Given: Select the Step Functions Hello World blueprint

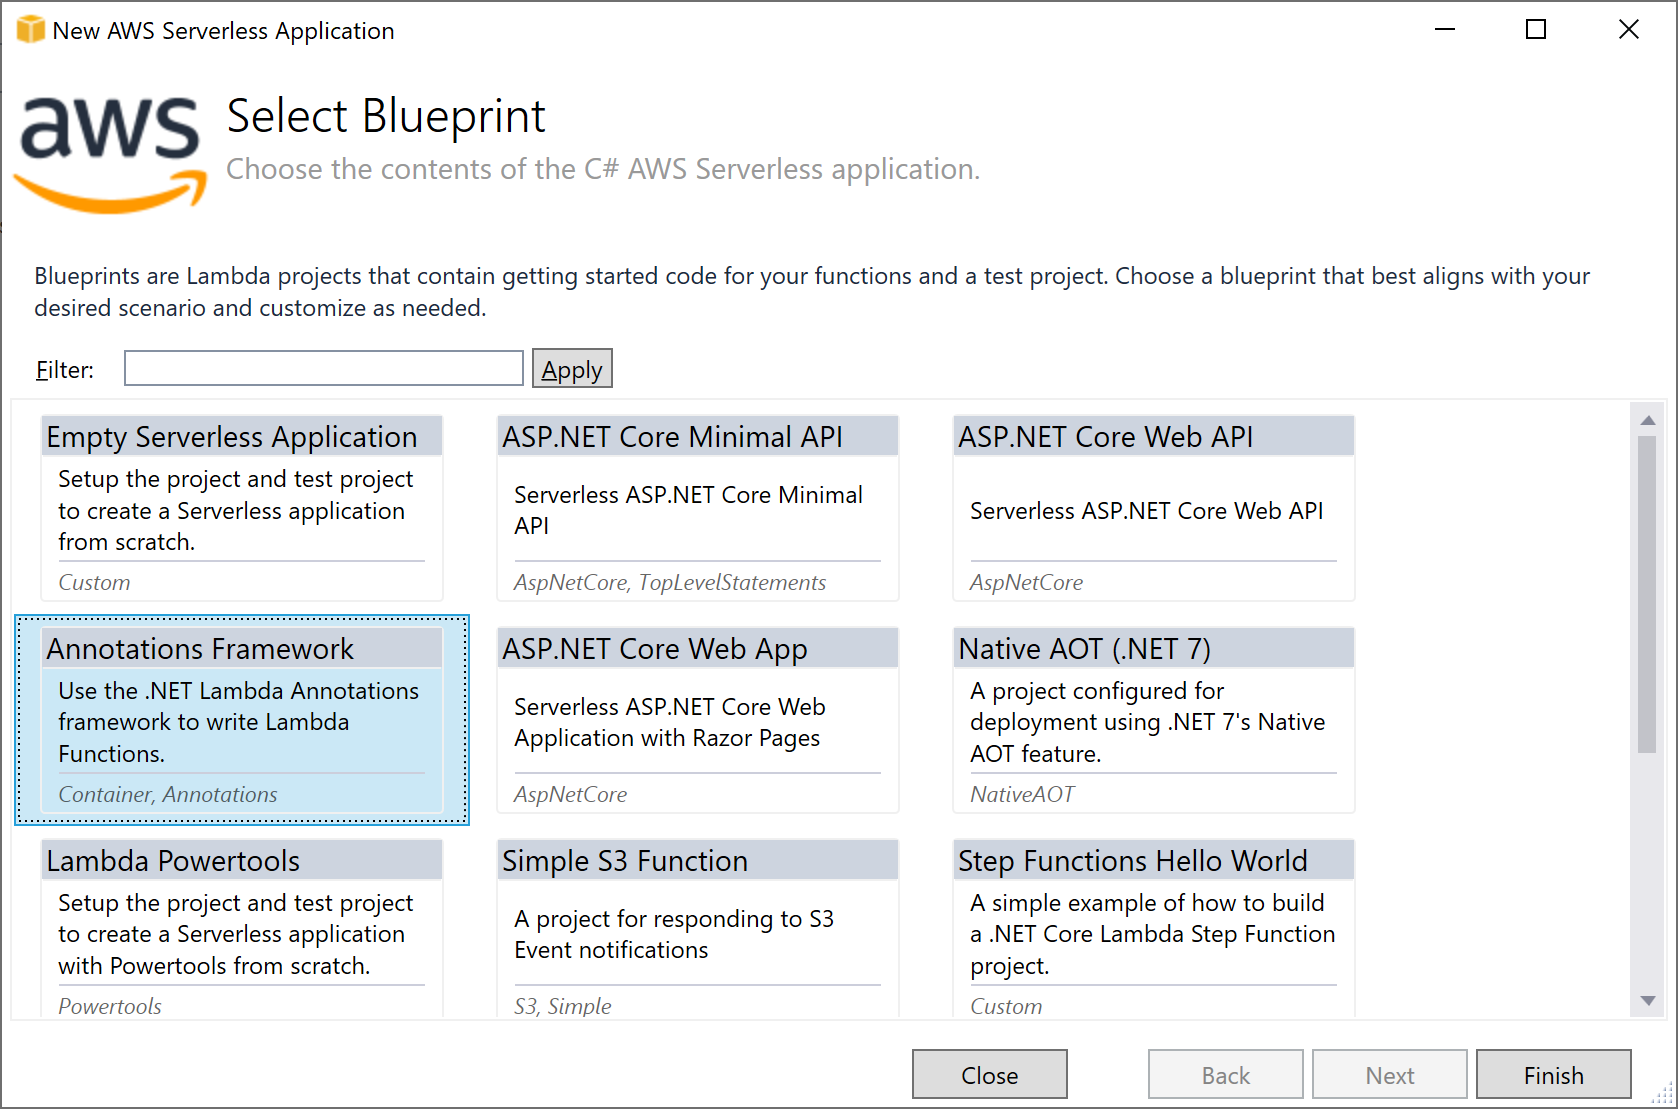Looking at the screenshot, I should (1152, 925).
